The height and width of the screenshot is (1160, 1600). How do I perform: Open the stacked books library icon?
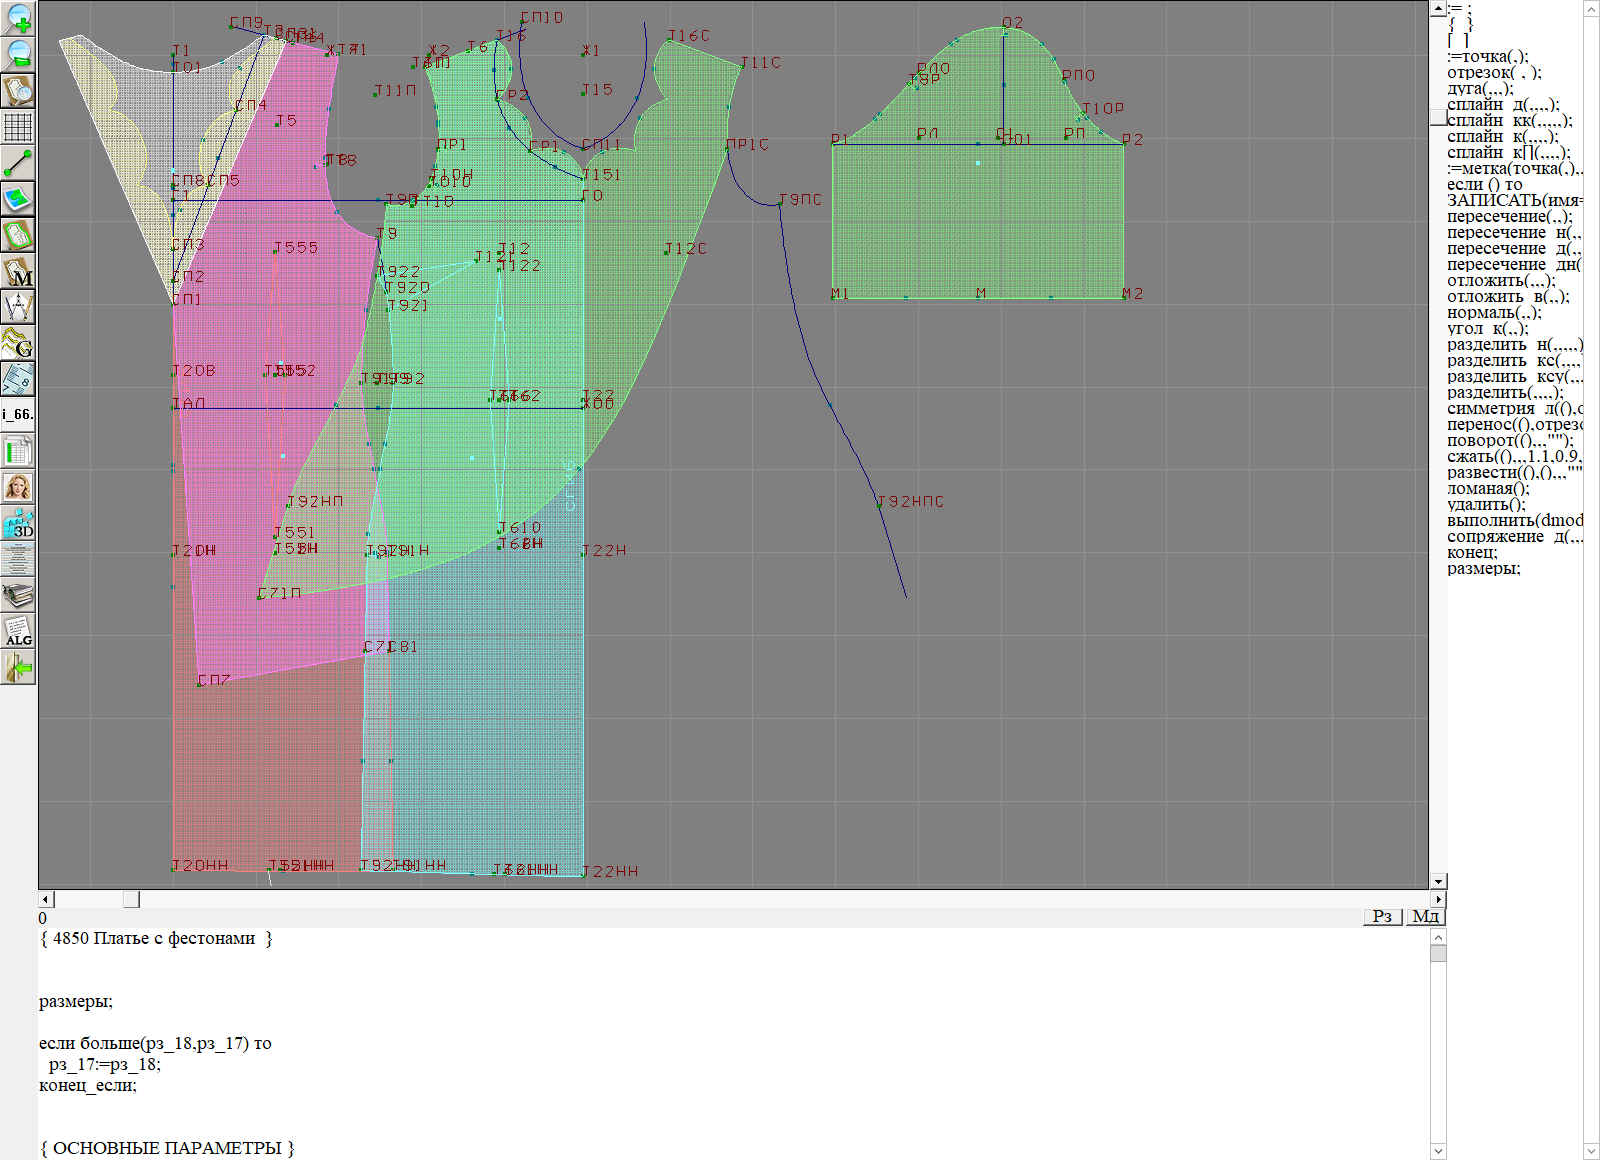18,596
